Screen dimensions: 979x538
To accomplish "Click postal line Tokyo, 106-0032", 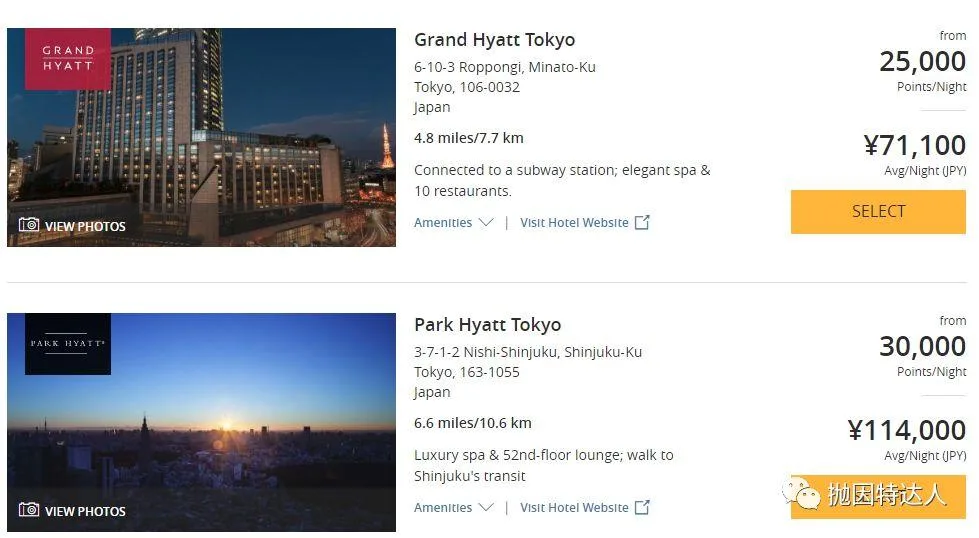I will [x=466, y=87].
